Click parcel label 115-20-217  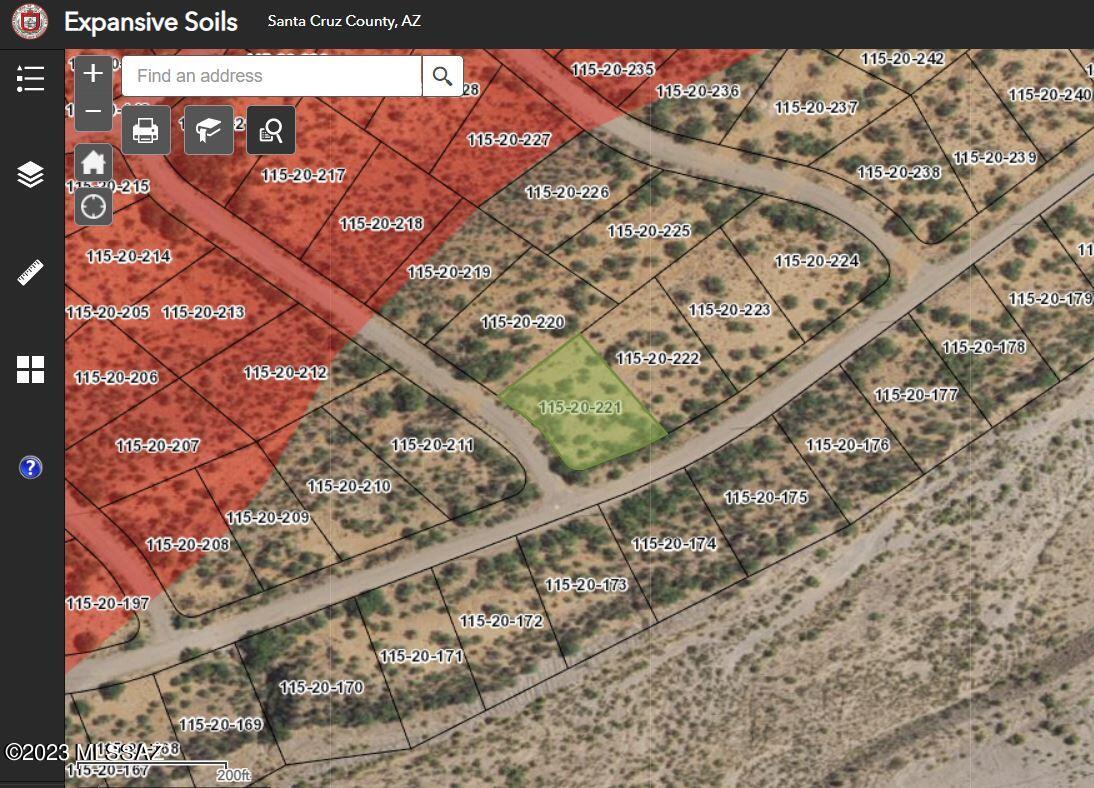(304, 175)
